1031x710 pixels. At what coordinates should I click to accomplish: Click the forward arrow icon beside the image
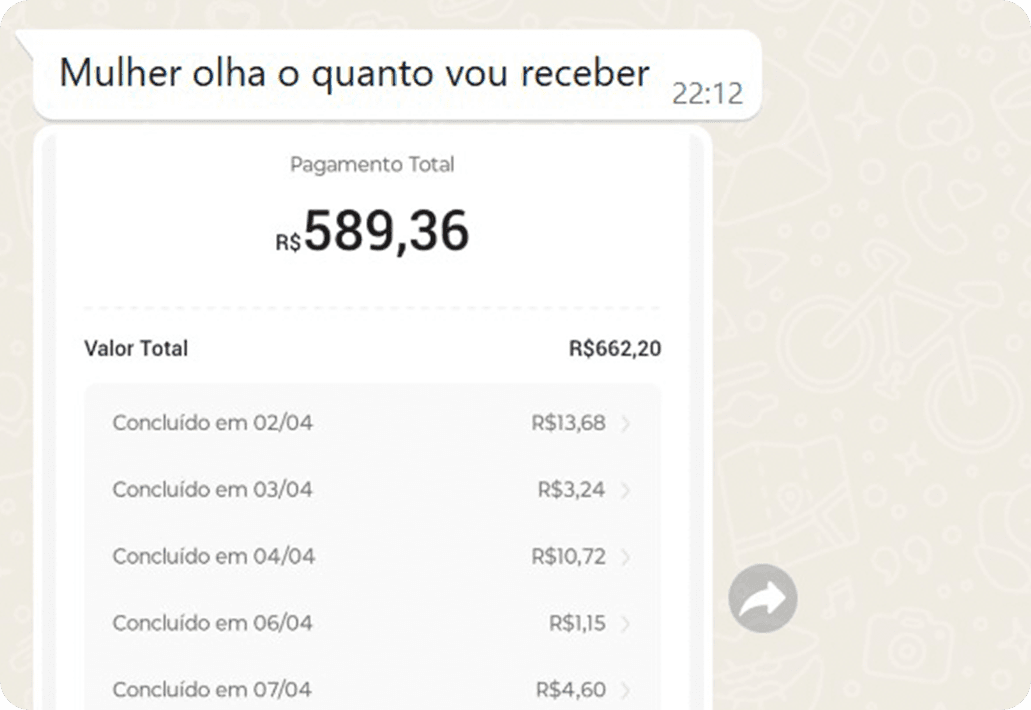(x=762, y=599)
